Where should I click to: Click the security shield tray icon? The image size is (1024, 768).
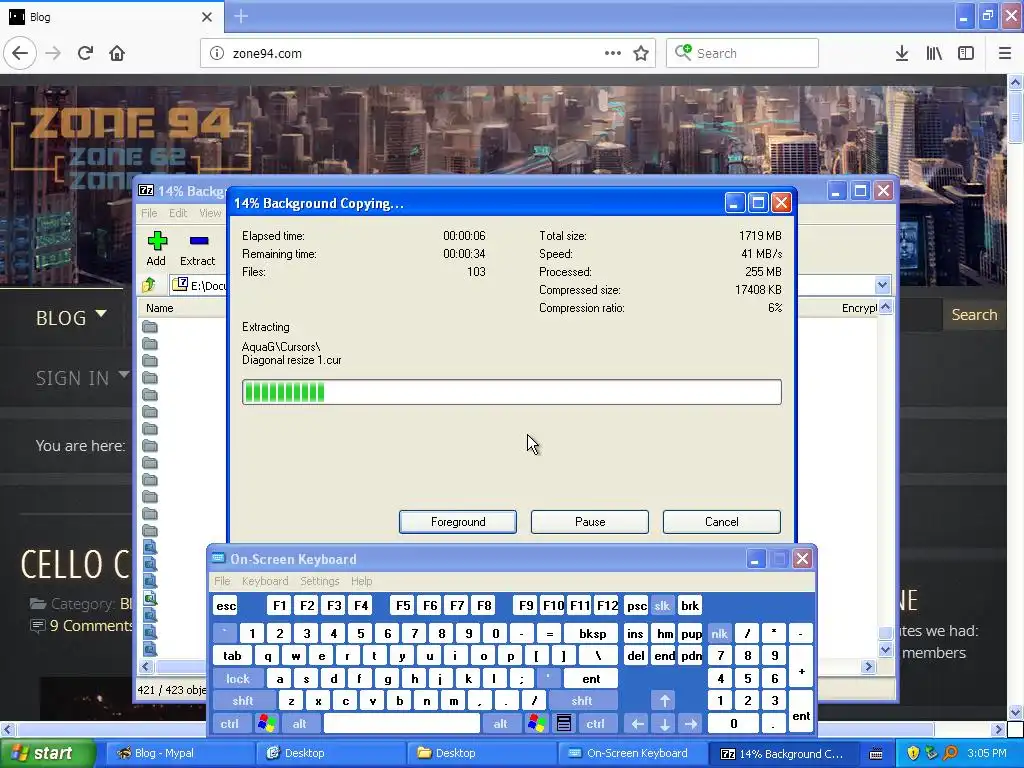pos(912,753)
